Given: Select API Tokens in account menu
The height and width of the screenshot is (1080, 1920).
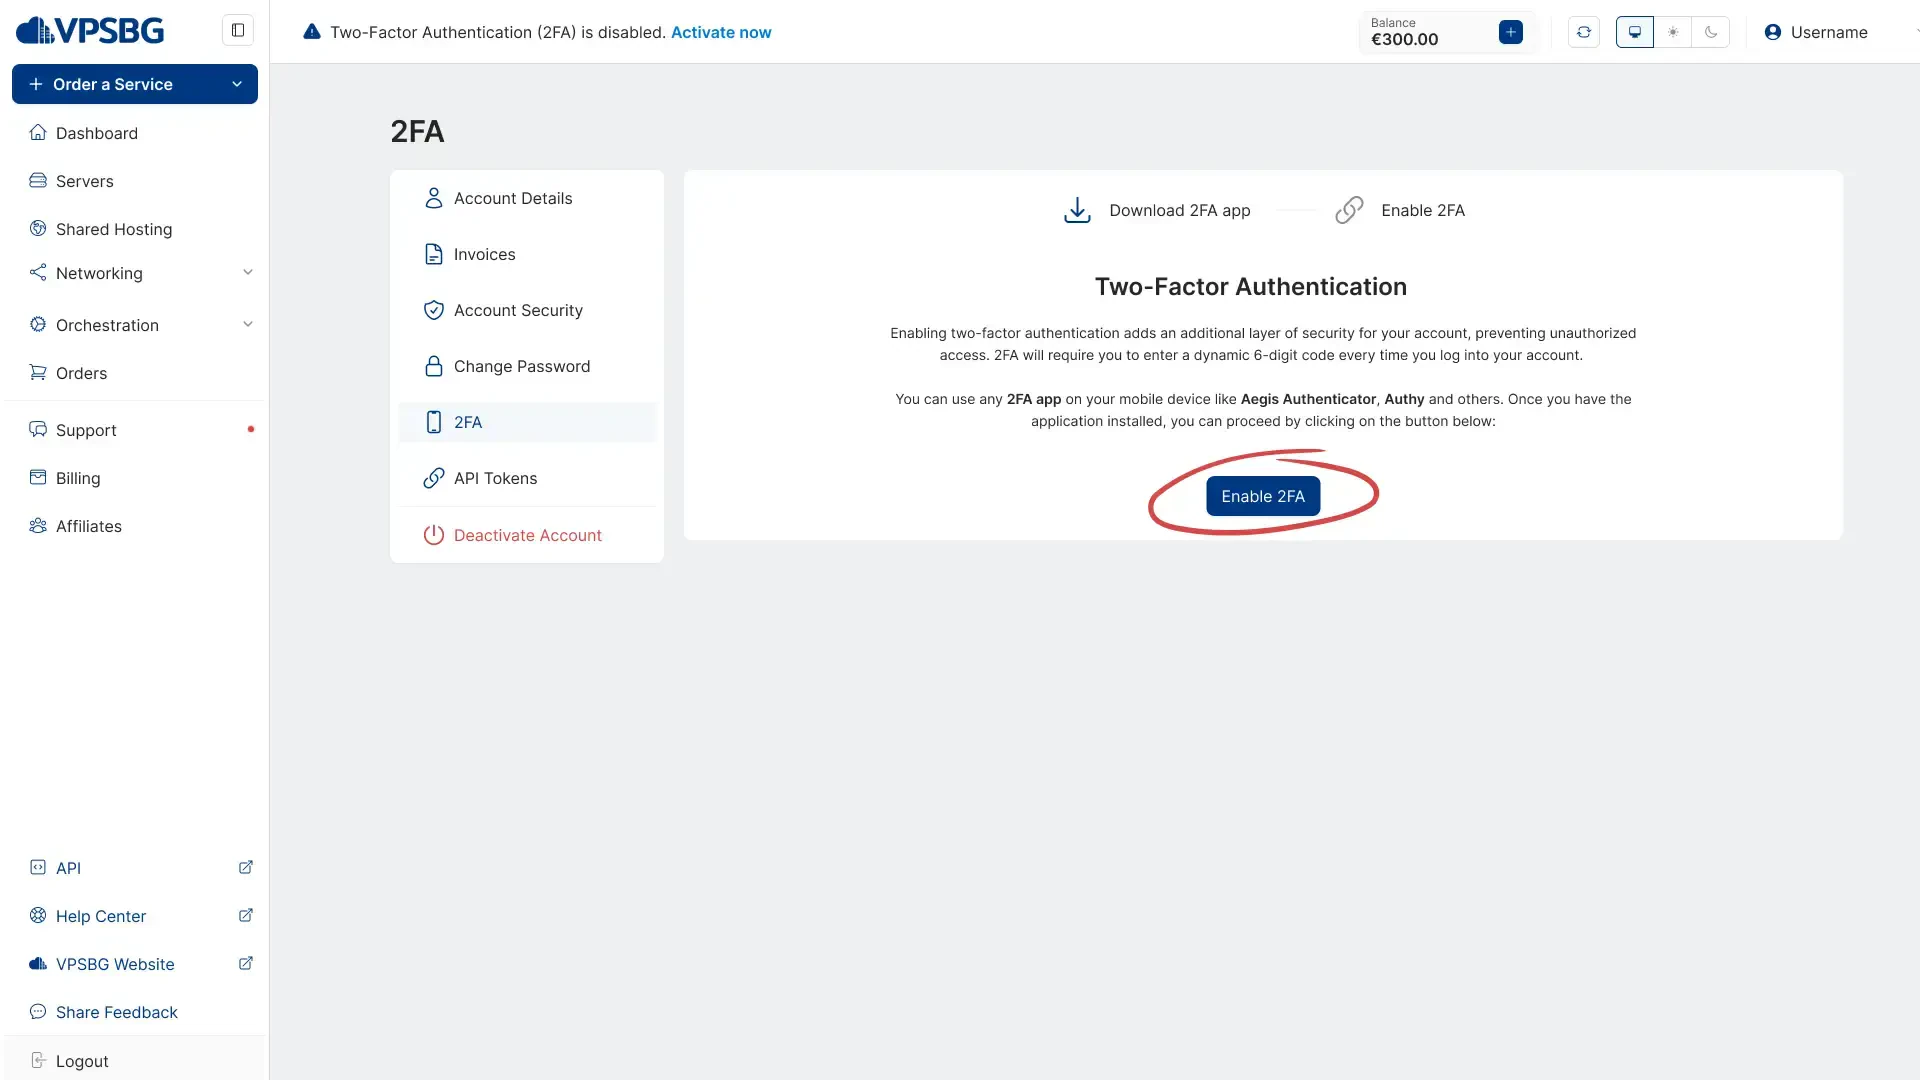Looking at the screenshot, I should tap(495, 478).
